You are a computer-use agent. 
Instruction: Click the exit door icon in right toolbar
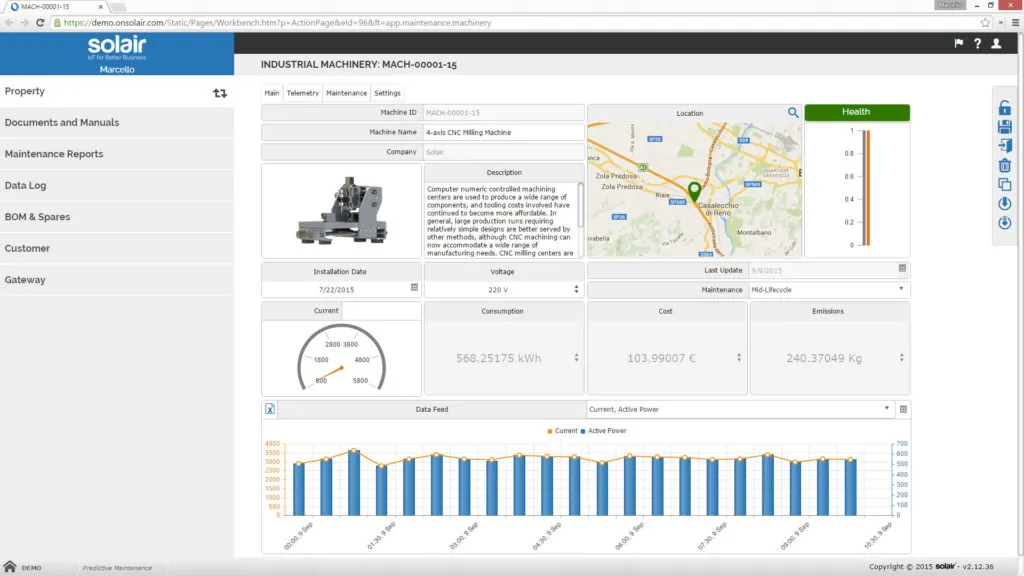pos(1005,146)
